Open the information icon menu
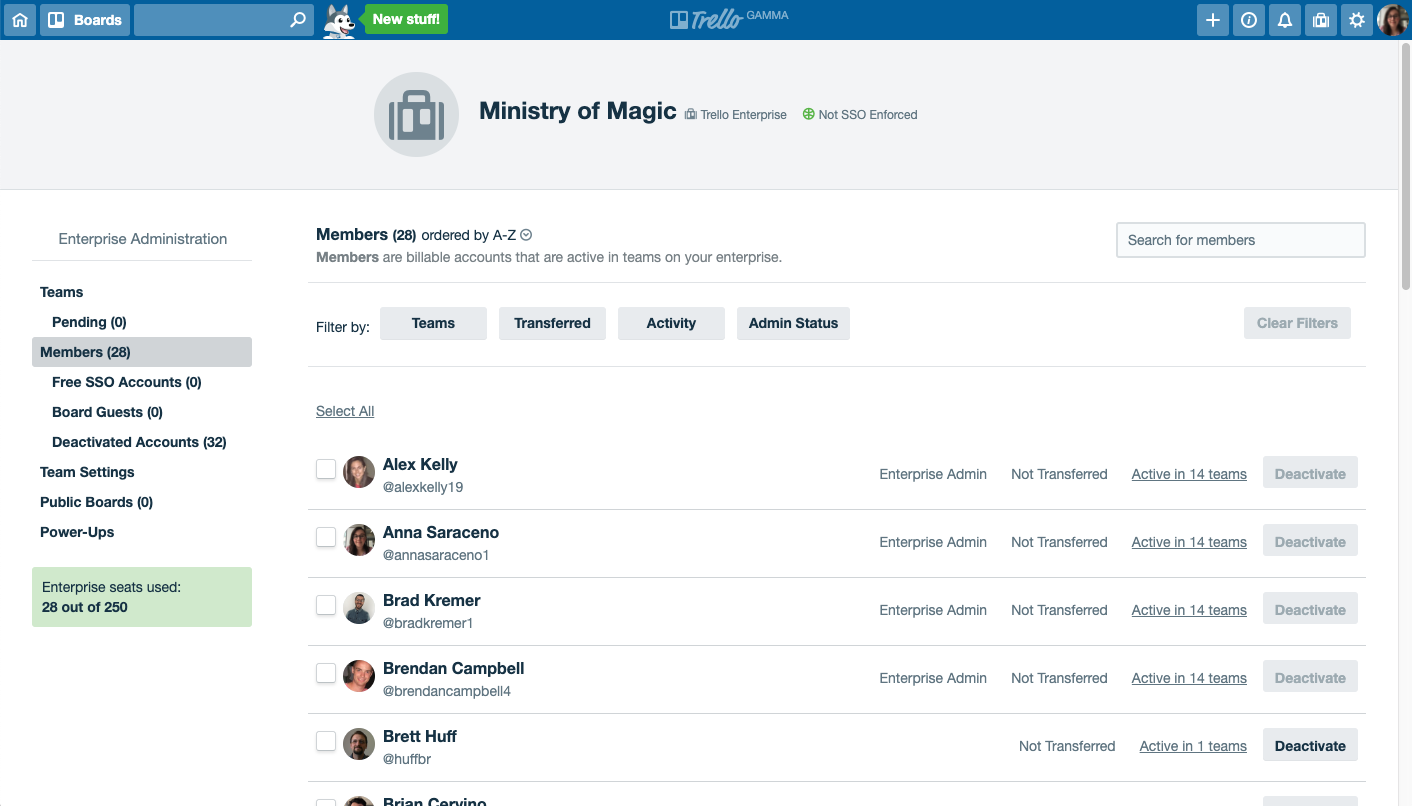Screen dimensions: 1412x806 [1249, 20]
